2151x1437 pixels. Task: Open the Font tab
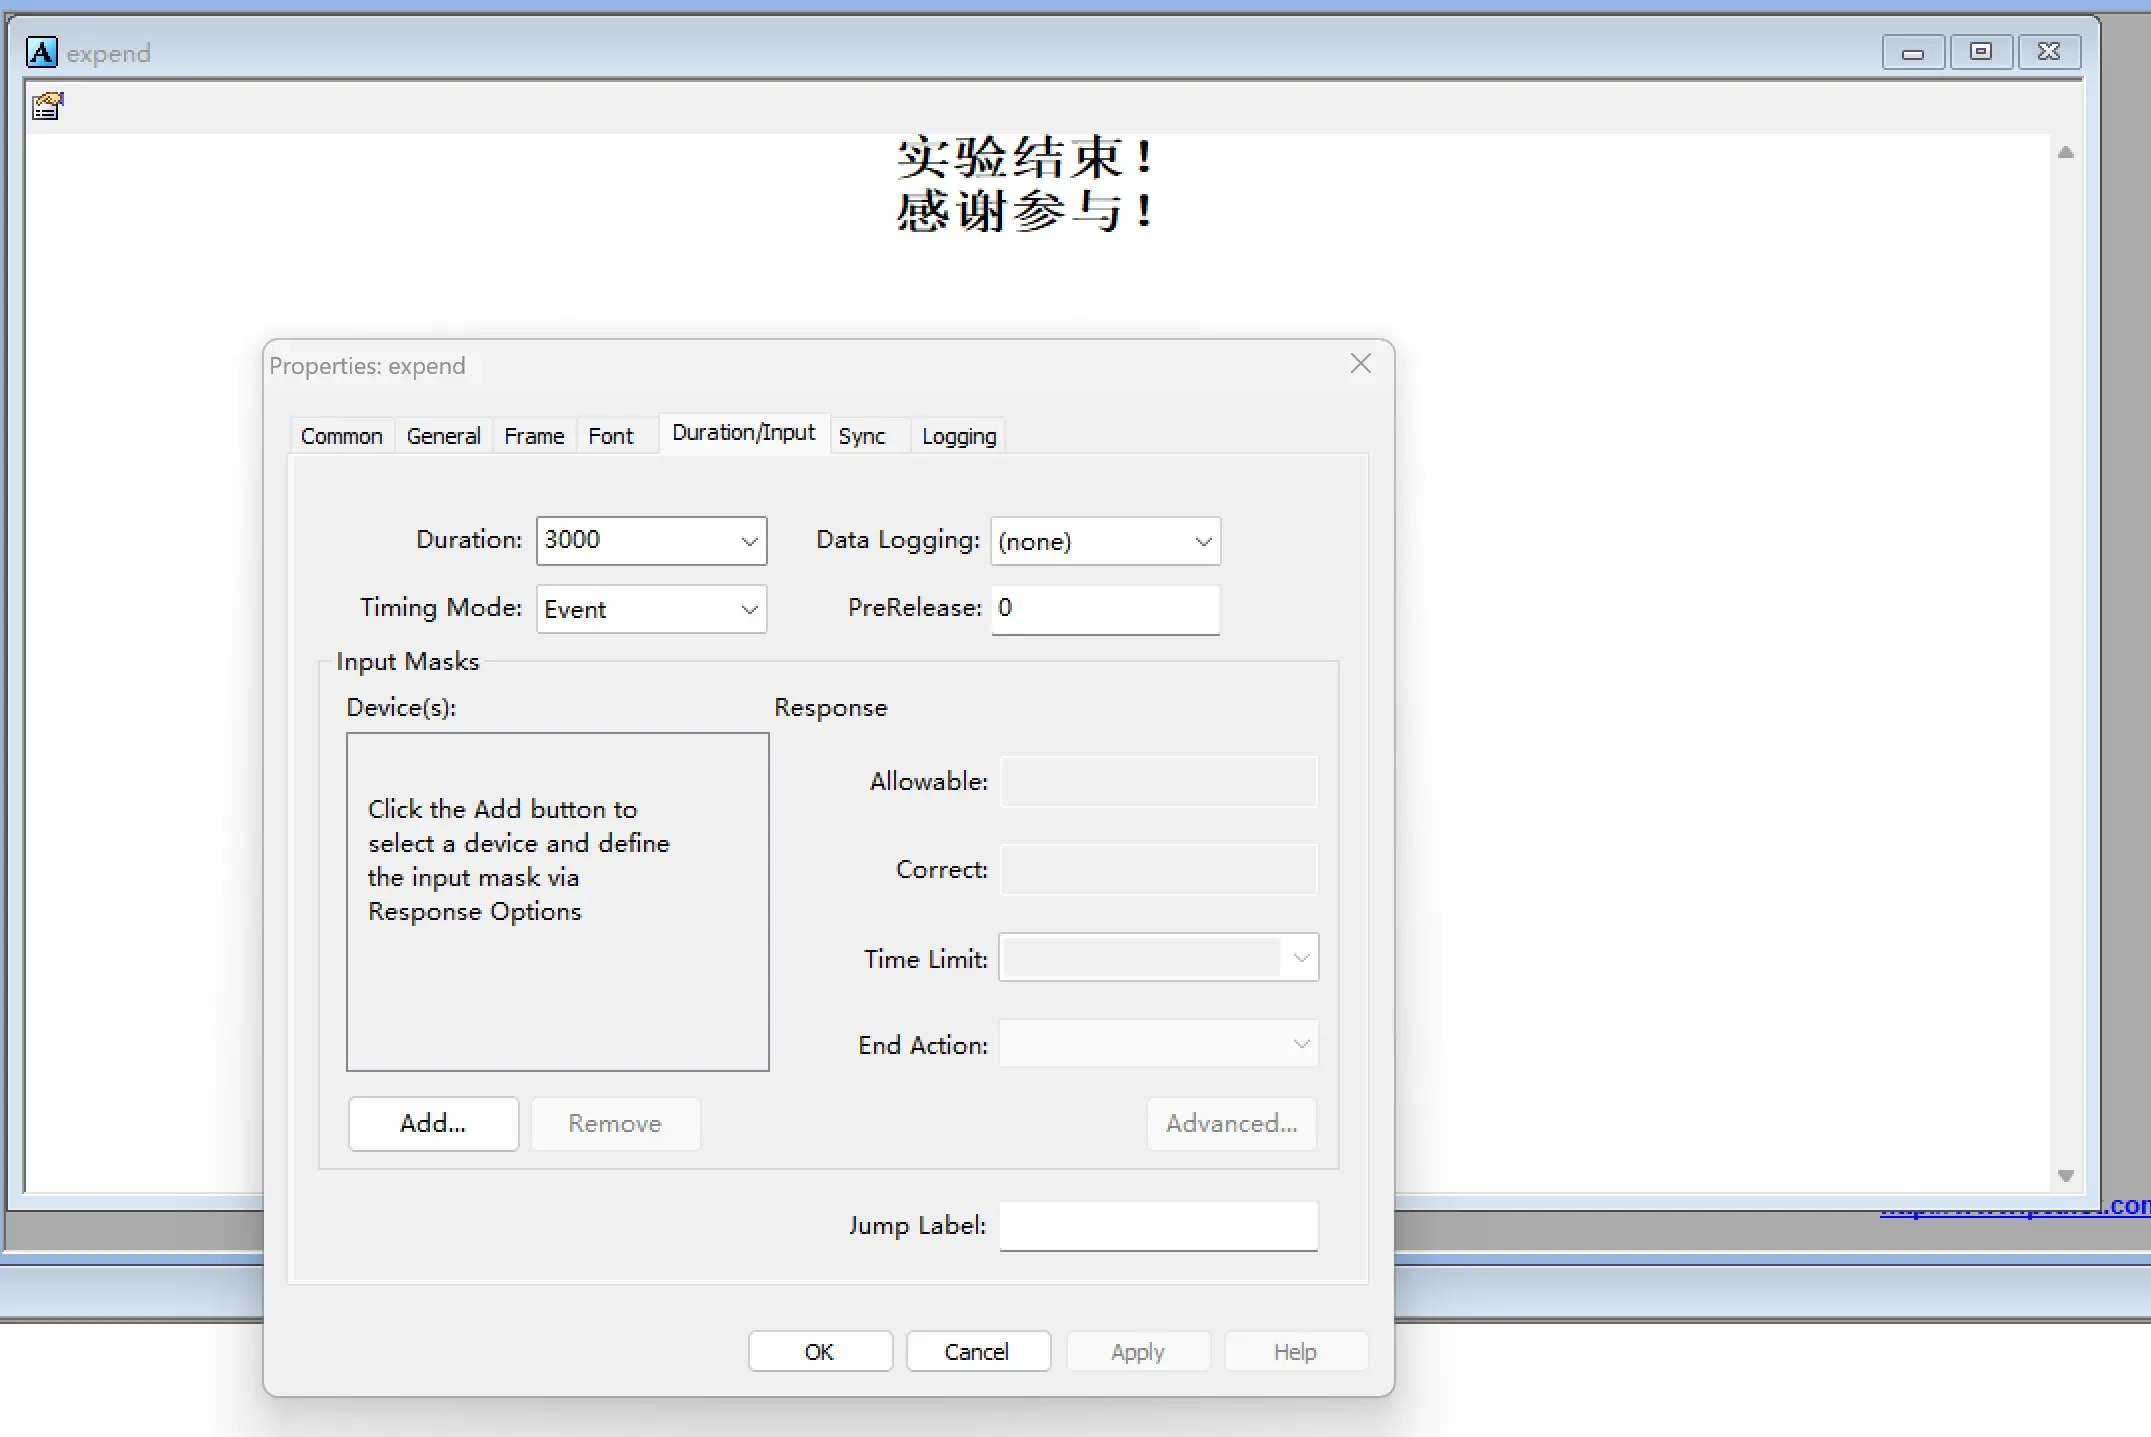click(611, 436)
